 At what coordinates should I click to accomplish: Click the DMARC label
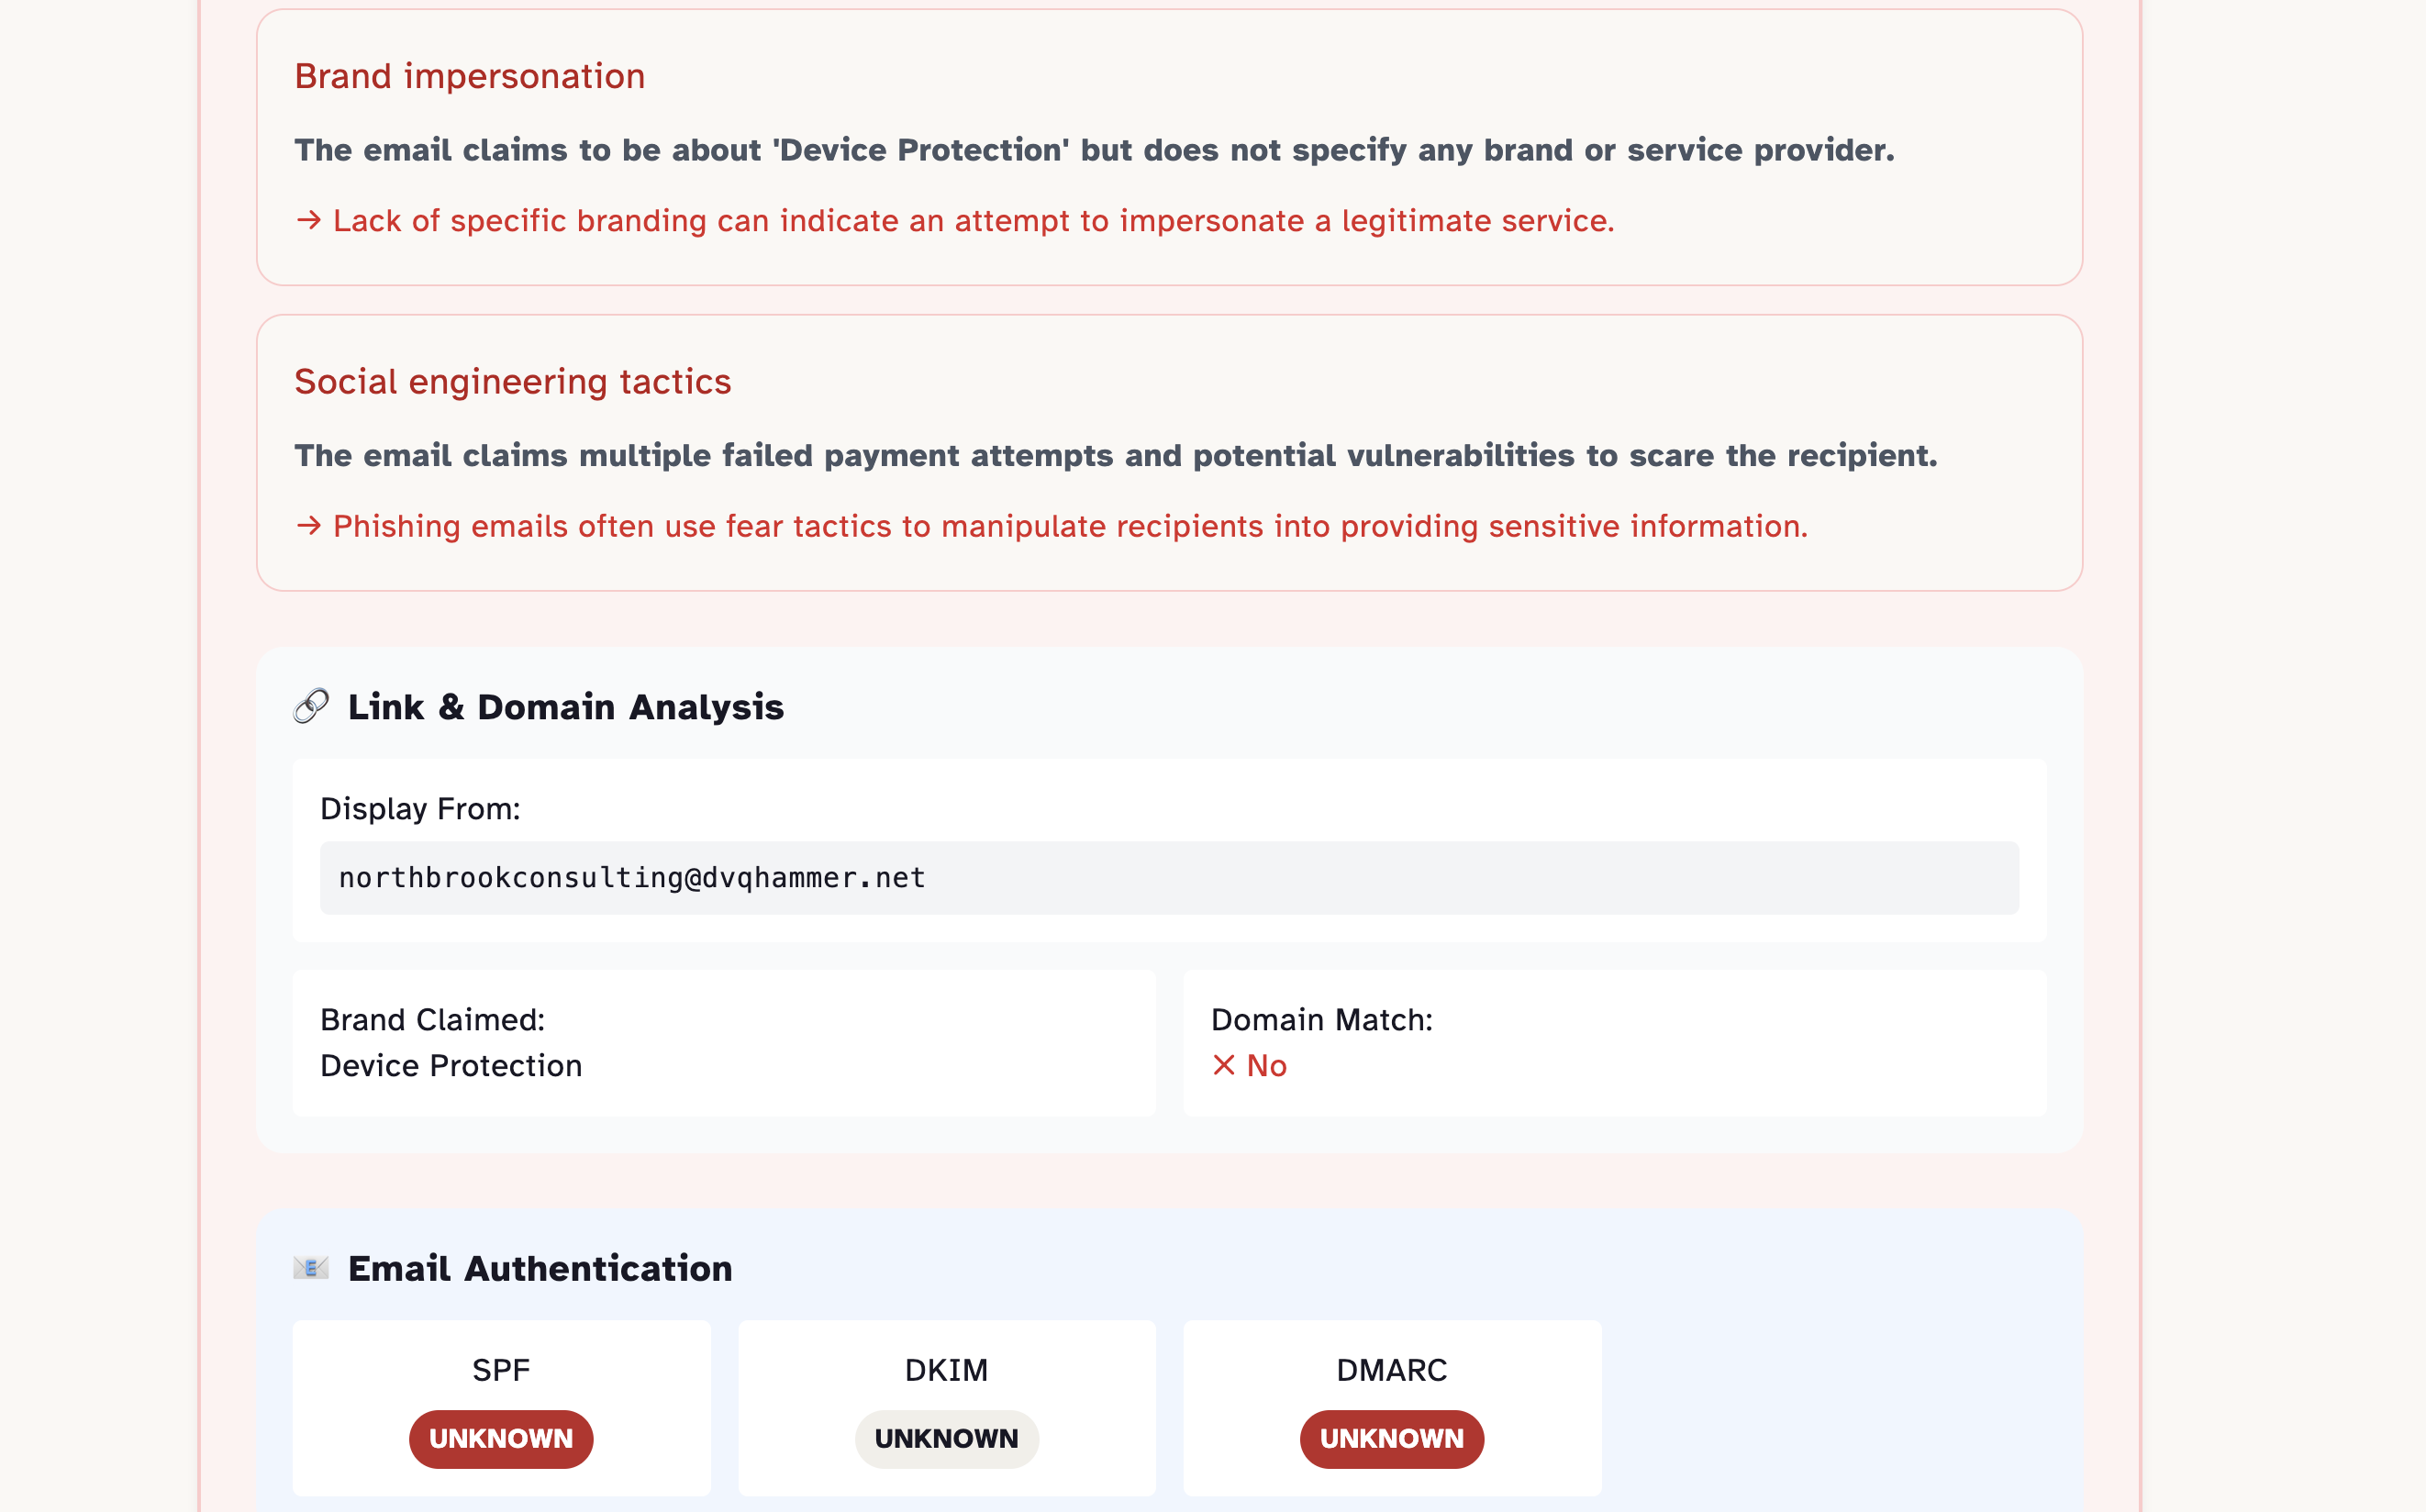1391,1369
